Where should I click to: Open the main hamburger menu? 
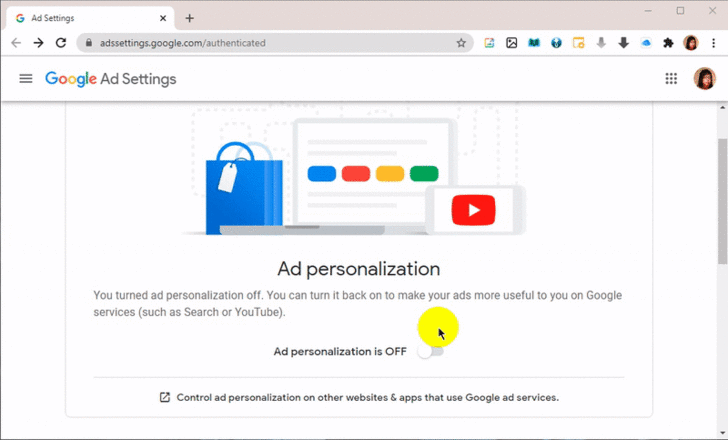pos(26,79)
